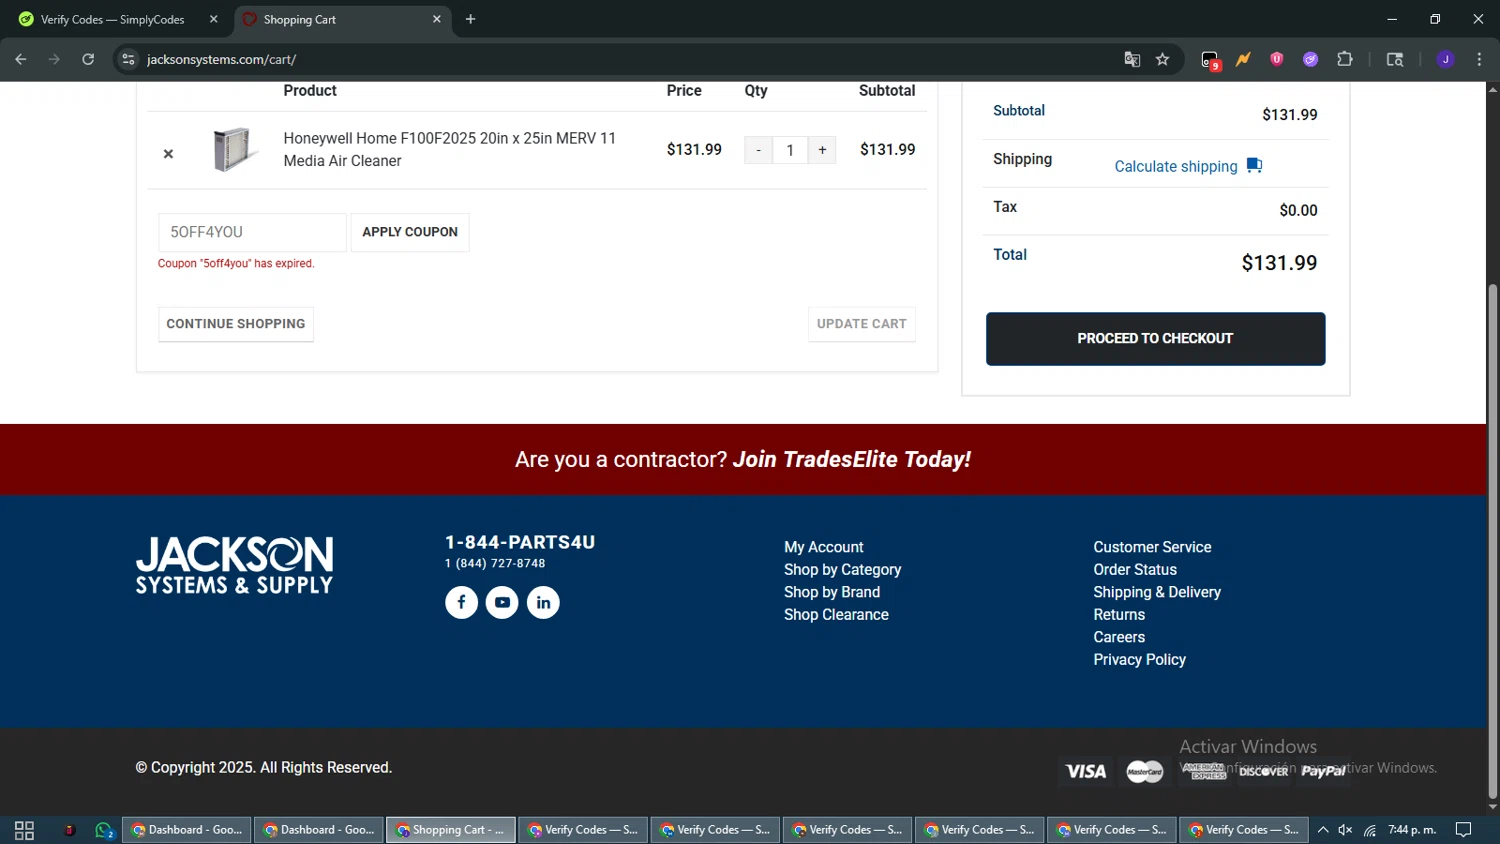This screenshot has width=1500, height=844.
Task: Open Shipping & Delivery footer link
Action: tap(1157, 592)
